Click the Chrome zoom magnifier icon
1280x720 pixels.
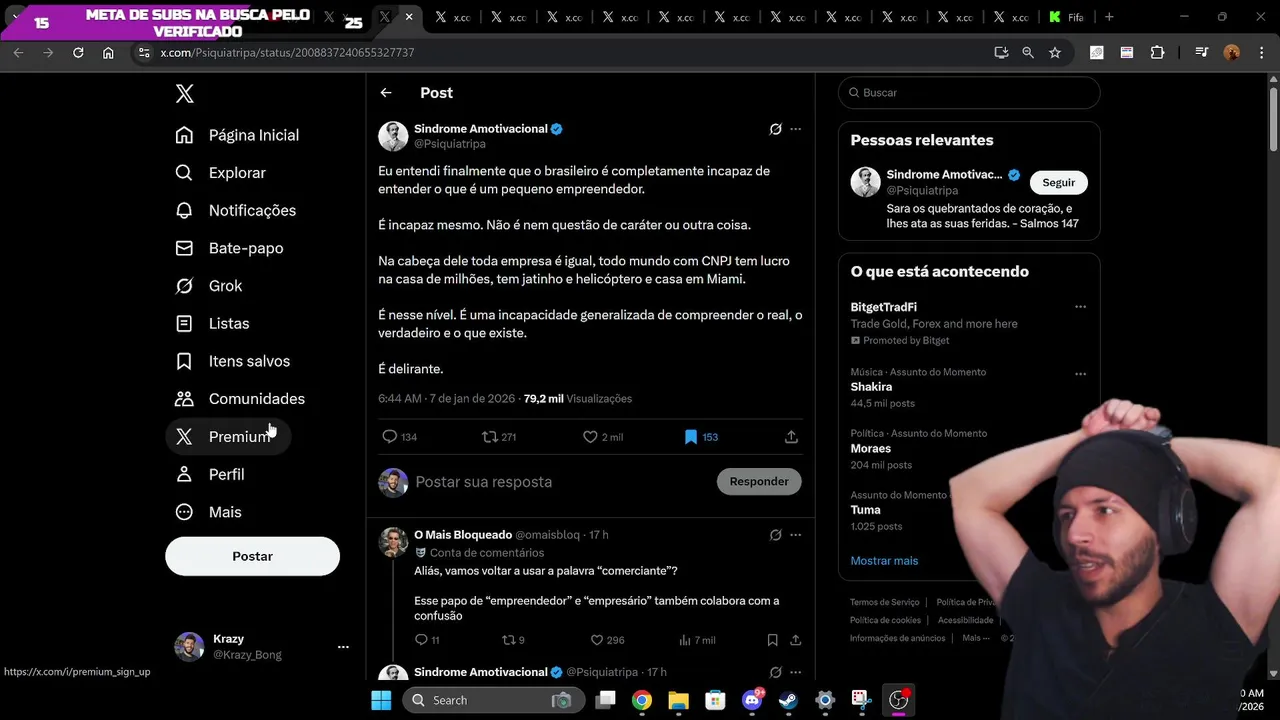pyautogui.click(x=1028, y=53)
